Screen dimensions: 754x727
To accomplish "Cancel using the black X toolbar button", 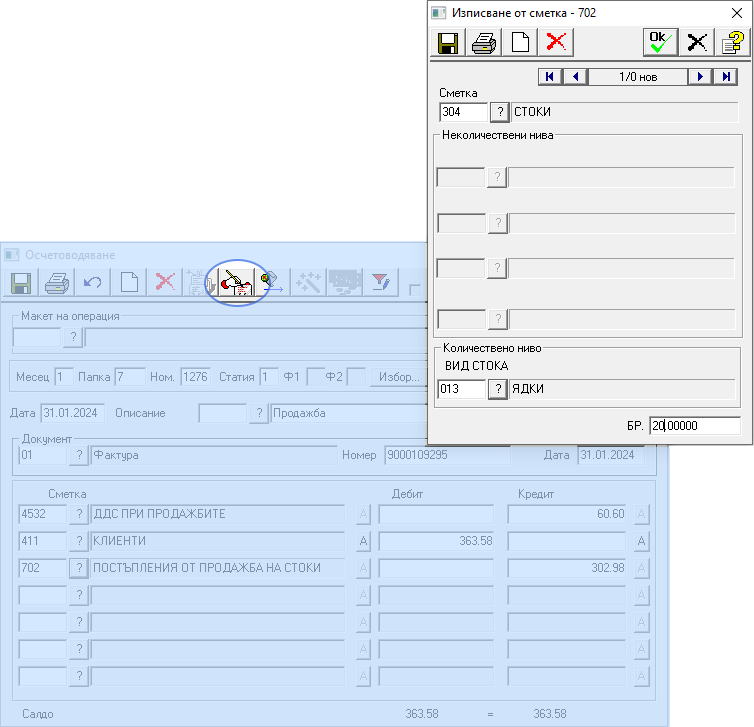I will [697, 42].
